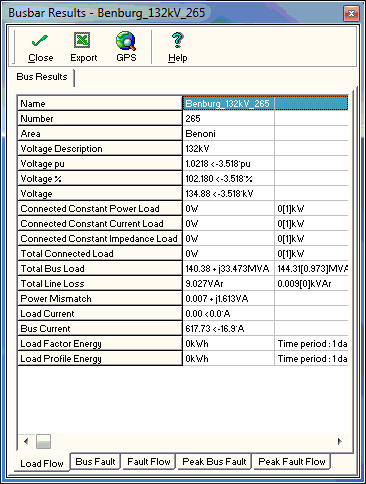Click the Export spreadsheet icon
The width and height of the screenshot is (366, 484).
click(x=82, y=40)
